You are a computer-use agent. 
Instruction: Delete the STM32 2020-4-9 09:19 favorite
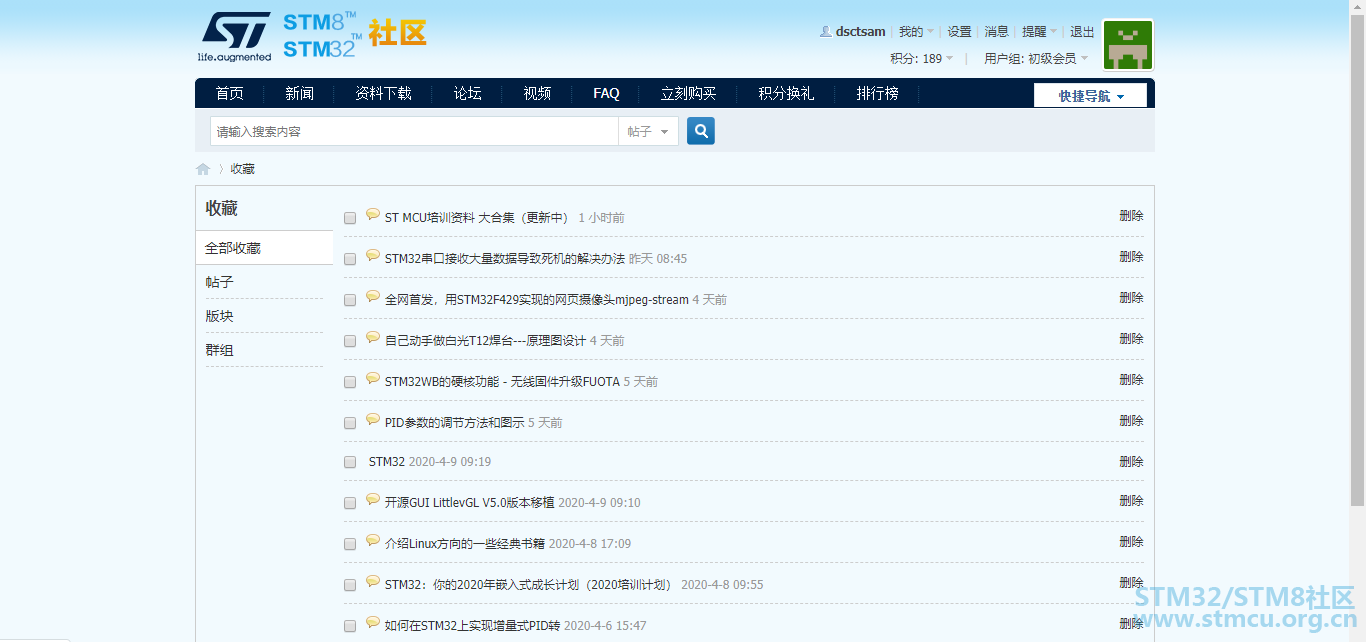point(1131,462)
